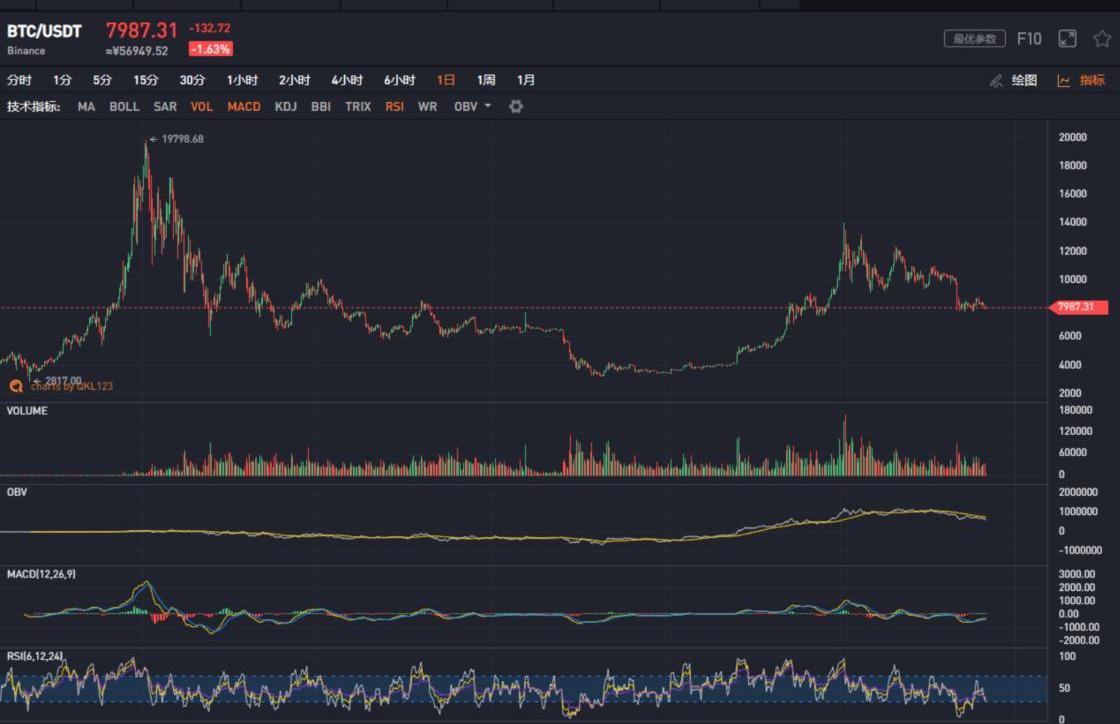
Task: Open indicator settings gear icon
Action: click(x=516, y=106)
